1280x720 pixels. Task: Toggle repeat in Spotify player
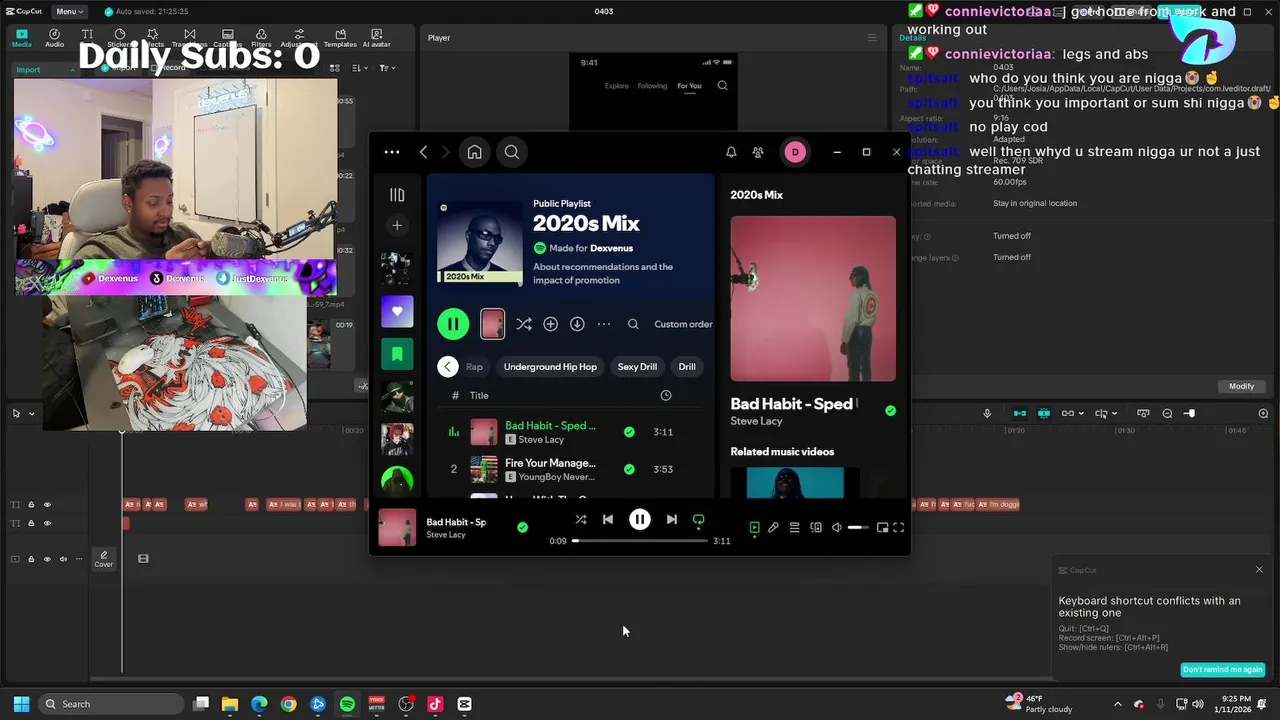(x=699, y=520)
